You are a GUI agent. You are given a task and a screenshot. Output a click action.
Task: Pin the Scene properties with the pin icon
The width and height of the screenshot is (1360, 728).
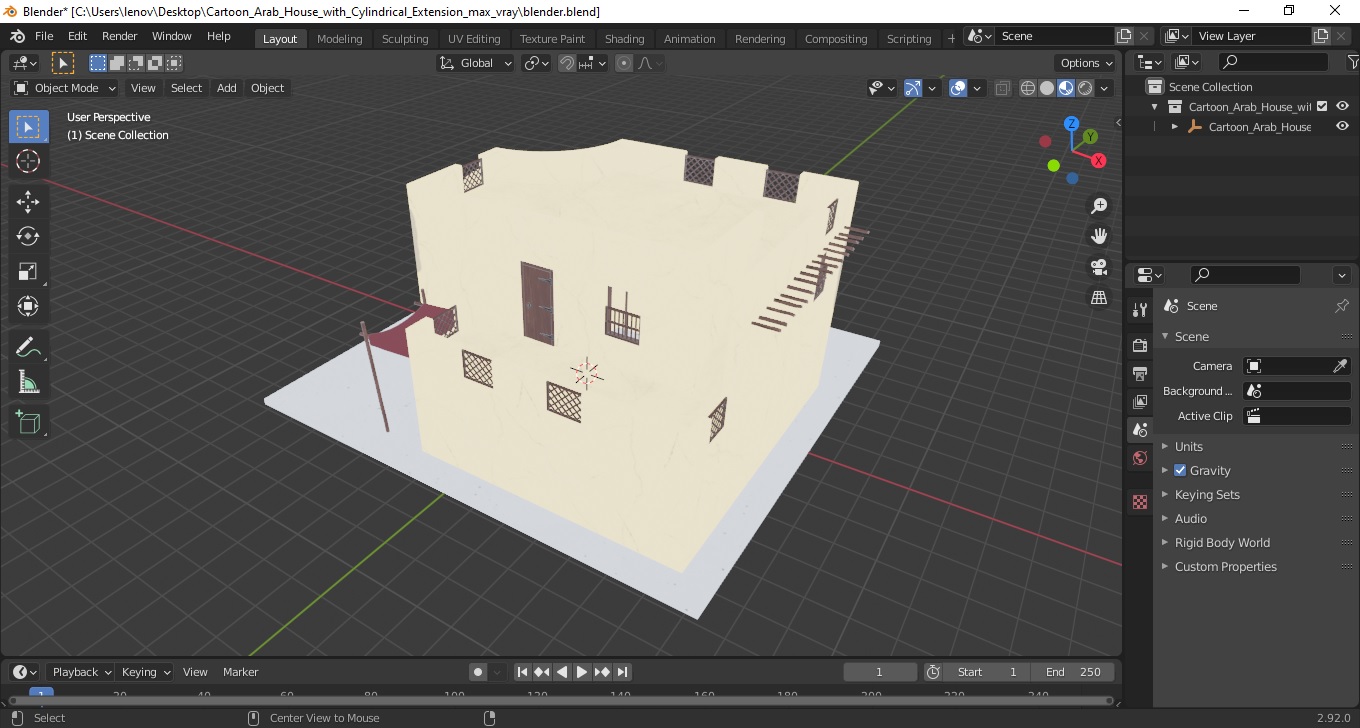coord(1342,306)
